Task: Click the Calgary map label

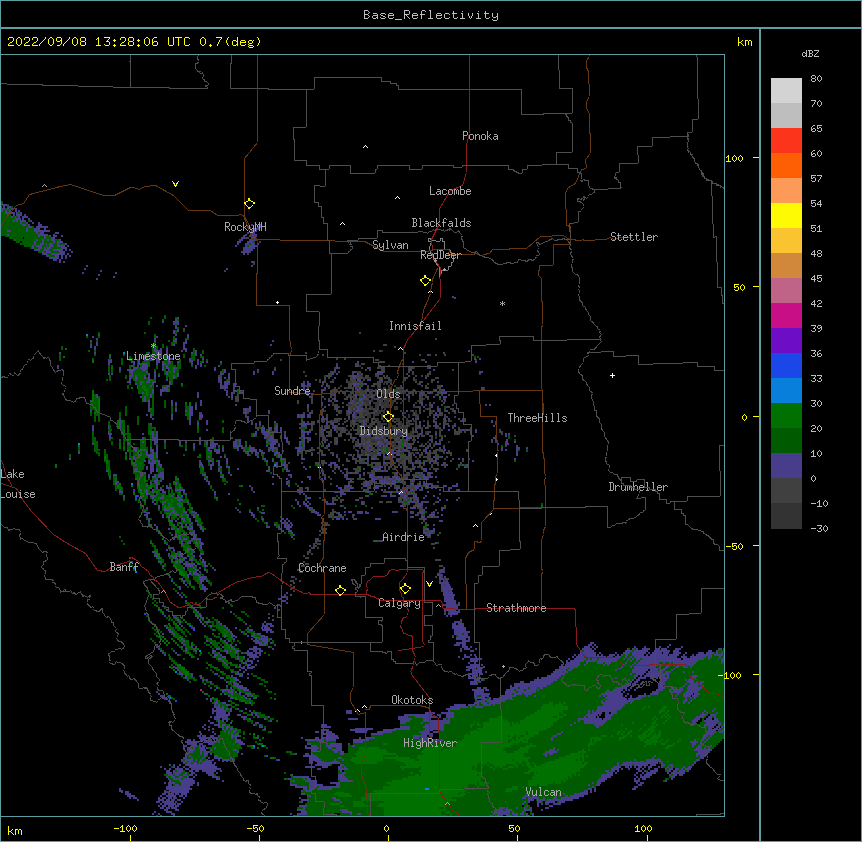Action: point(399,603)
